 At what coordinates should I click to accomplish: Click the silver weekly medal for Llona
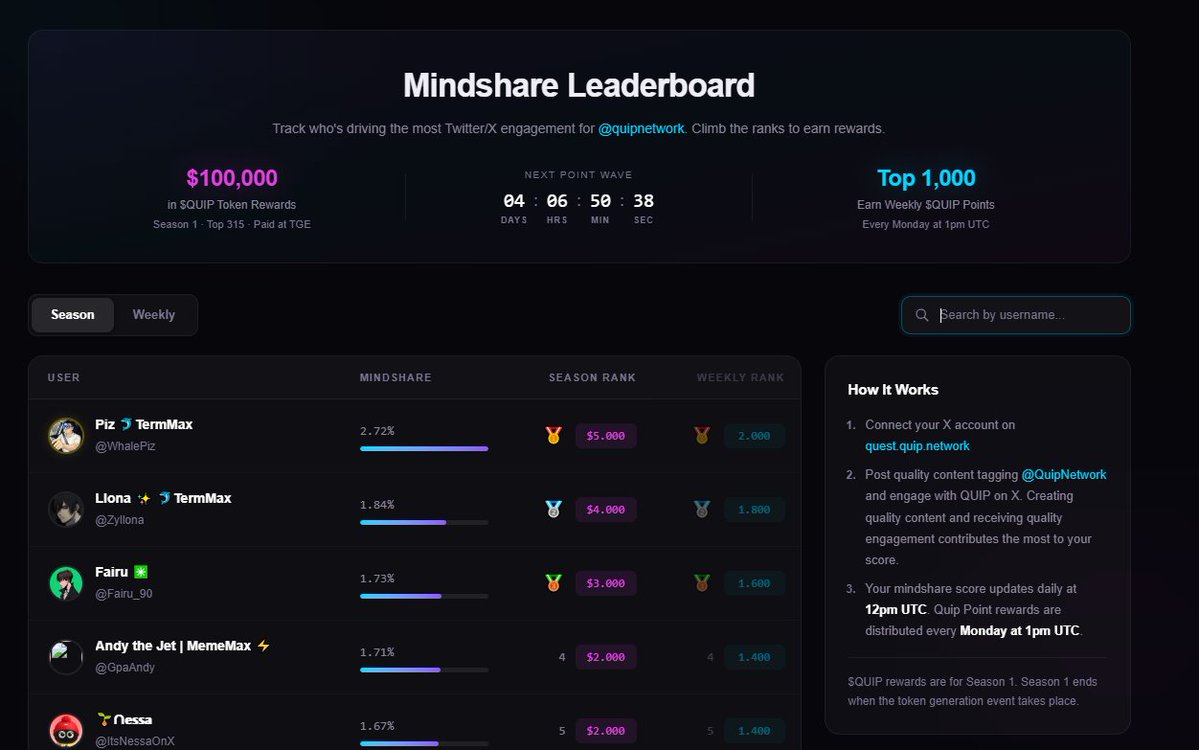pyautogui.click(x=702, y=509)
